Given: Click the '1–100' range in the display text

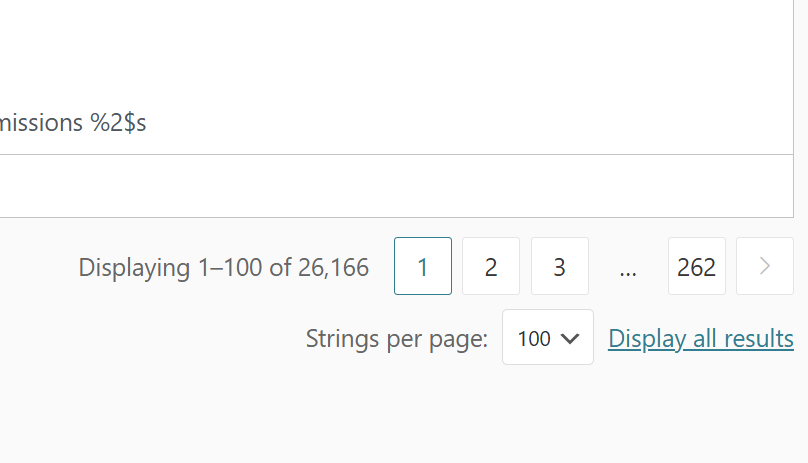Looking at the screenshot, I should pyautogui.click(x=230, y=268).
